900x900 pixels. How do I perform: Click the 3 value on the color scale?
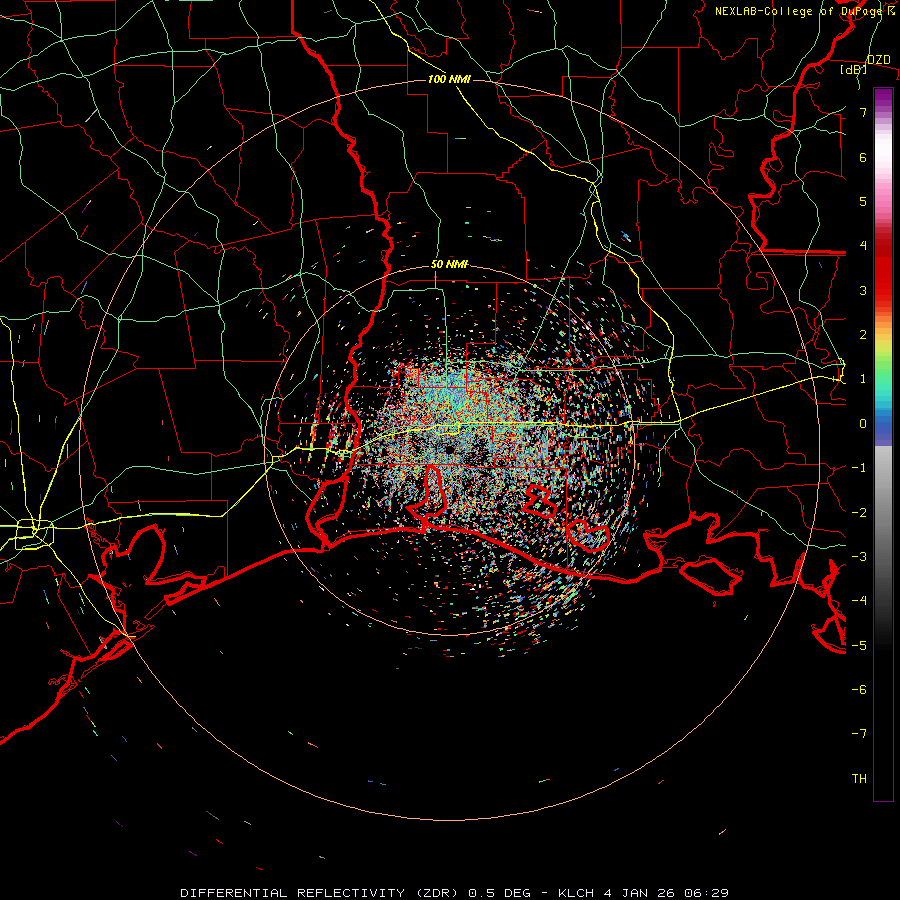[x=863, y=290]
